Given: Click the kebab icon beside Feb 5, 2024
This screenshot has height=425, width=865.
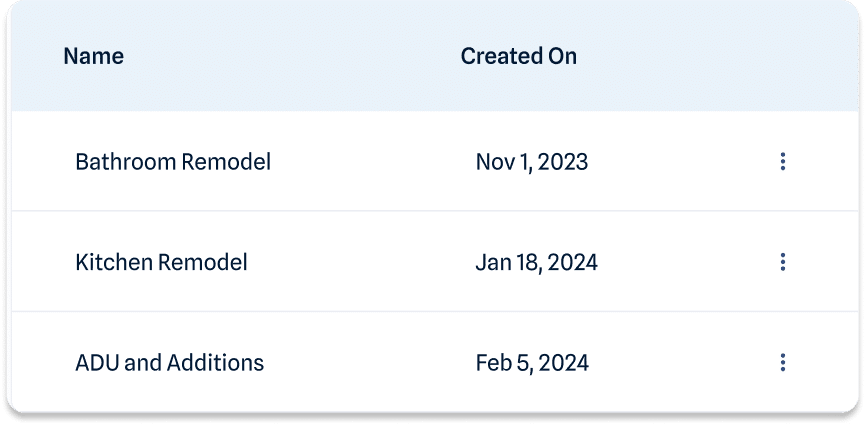Looking at the screenshot, I should click(782, 363).
